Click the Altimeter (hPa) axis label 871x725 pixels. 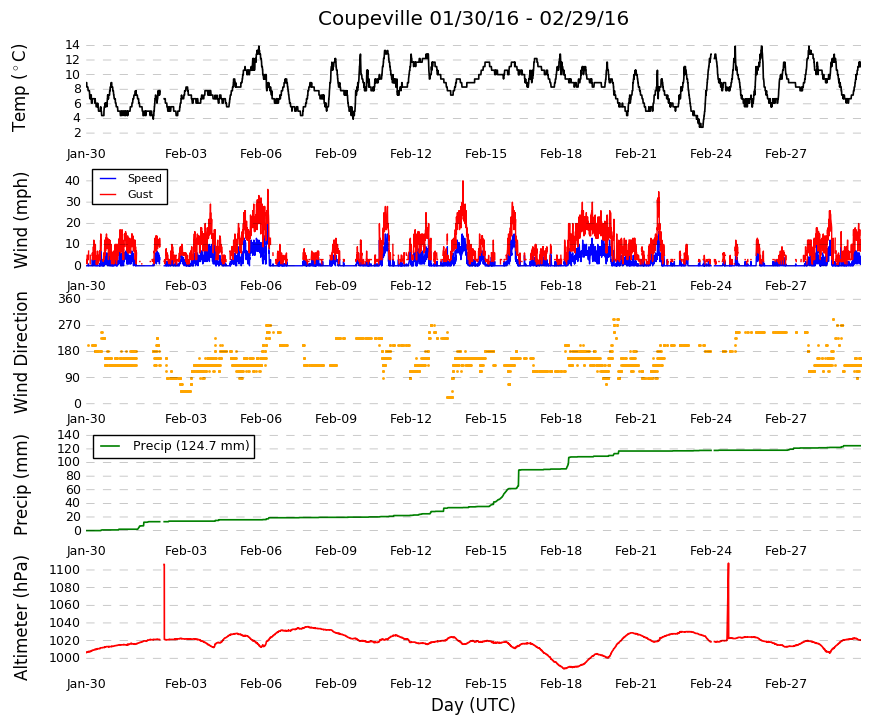click(21, 617)
